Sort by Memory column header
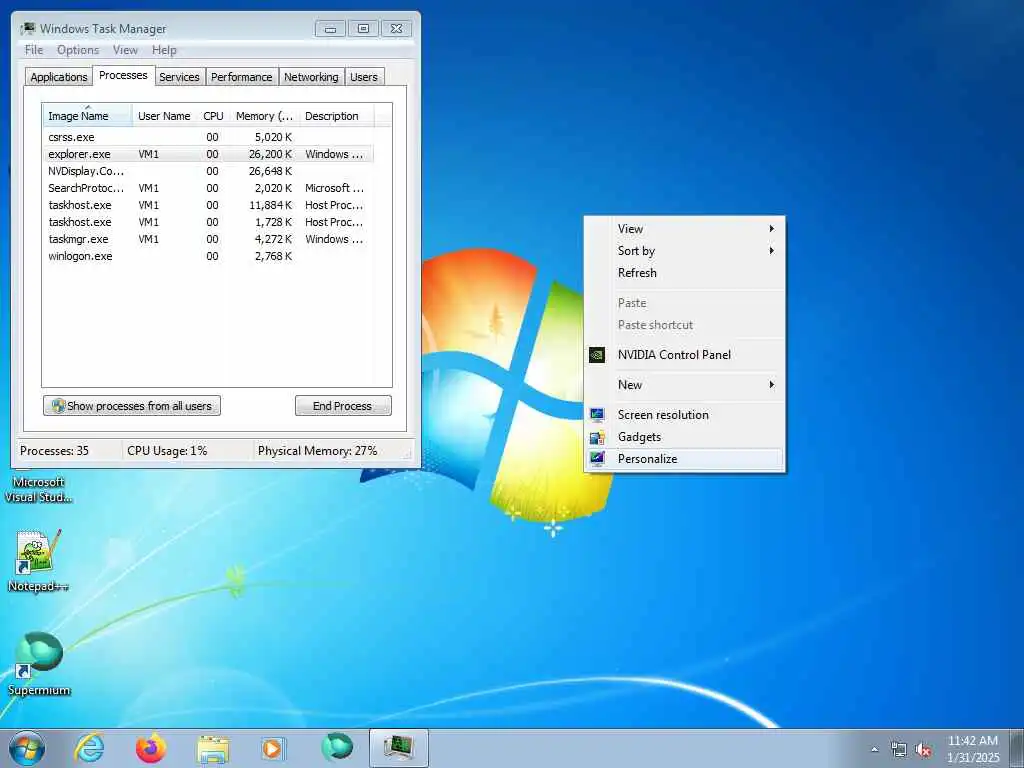1024x768 pixels. tap(264, 116)
